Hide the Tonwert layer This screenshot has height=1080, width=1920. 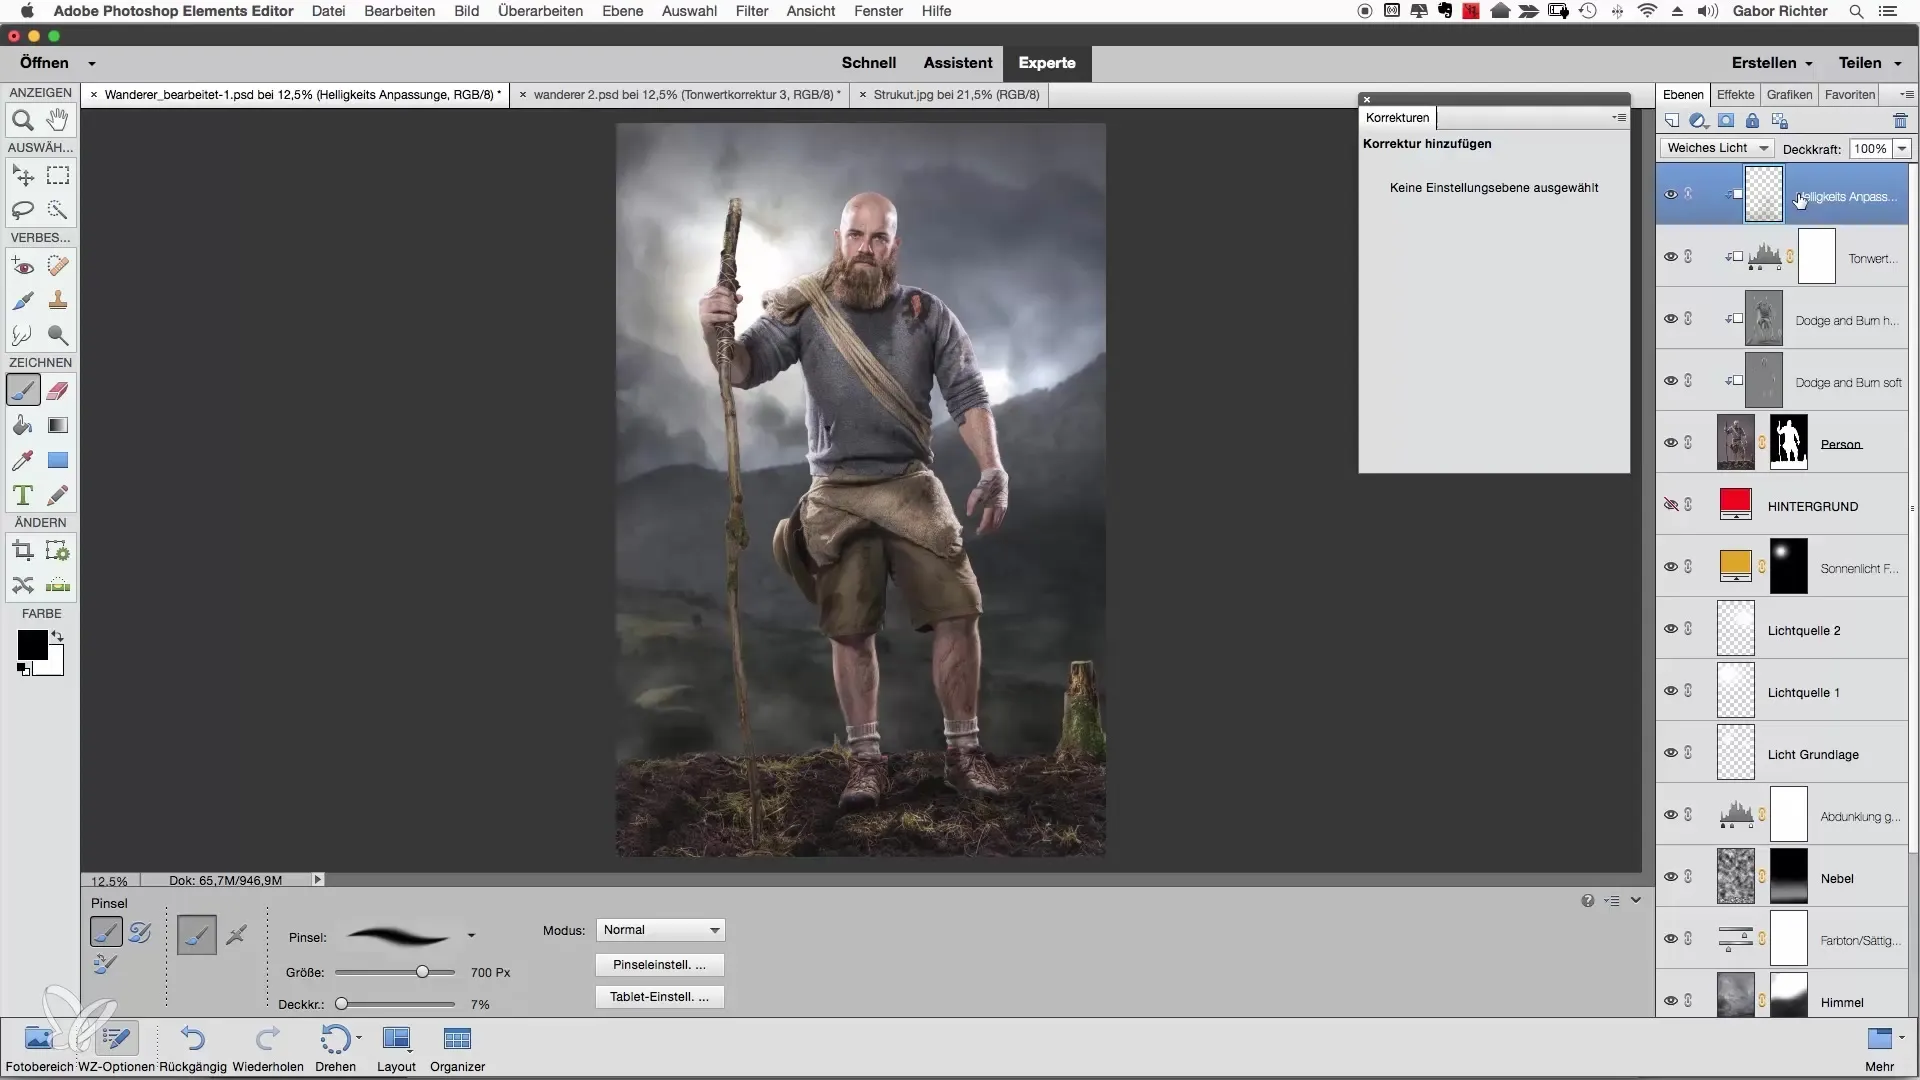(x=1671, y=257)
